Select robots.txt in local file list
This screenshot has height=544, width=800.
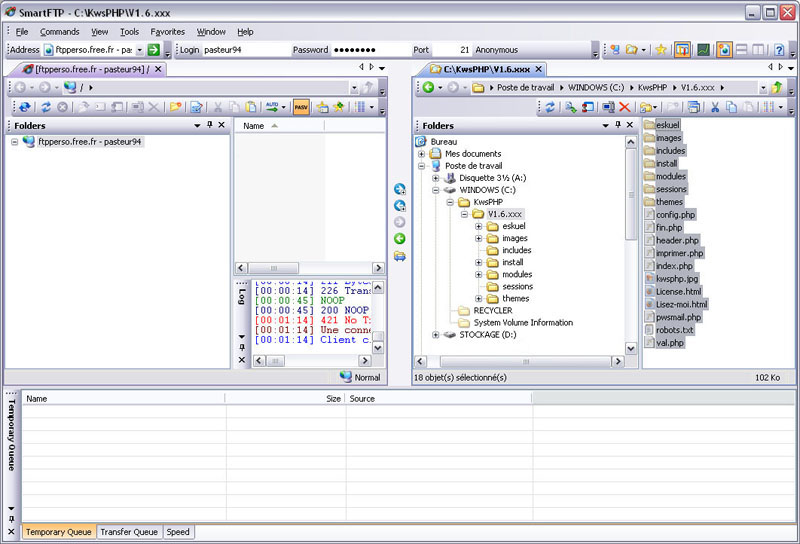point(674,330)
